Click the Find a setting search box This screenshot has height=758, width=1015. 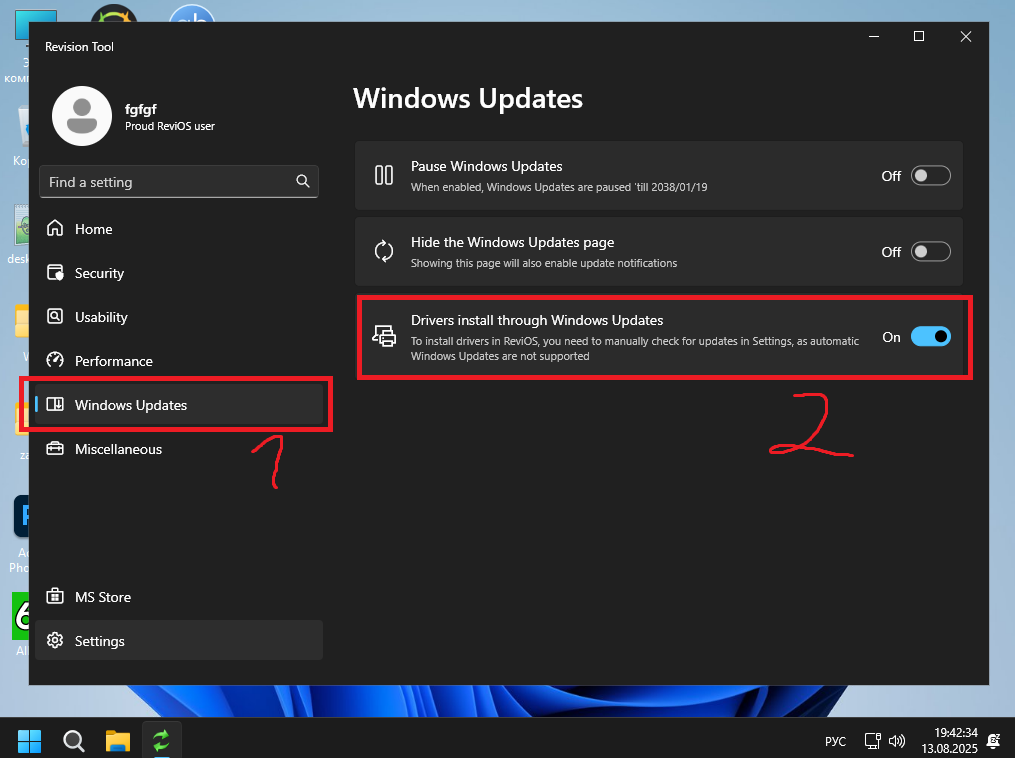(179, 181)
